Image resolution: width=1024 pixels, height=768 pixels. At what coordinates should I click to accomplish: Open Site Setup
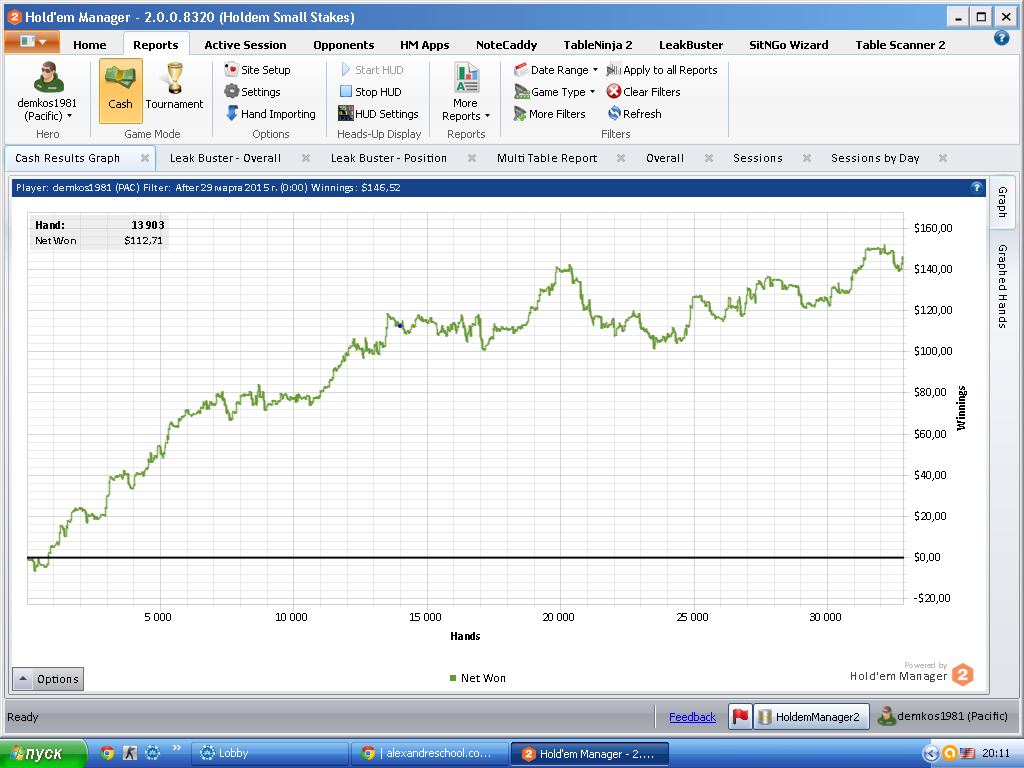pos(257,70)
